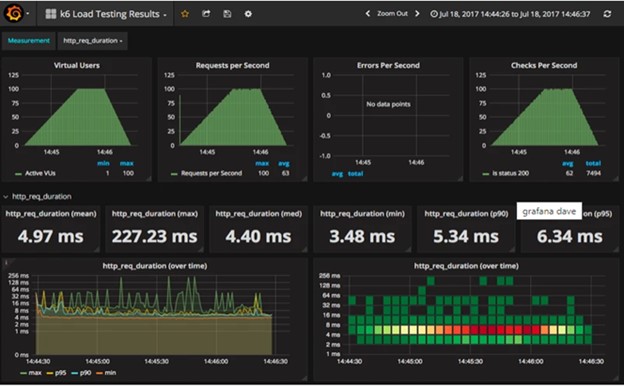Open the http_req_duration (mean) panel title
Image resolution: width=624 pixels, height=387 pixels.
pos(51,214)
